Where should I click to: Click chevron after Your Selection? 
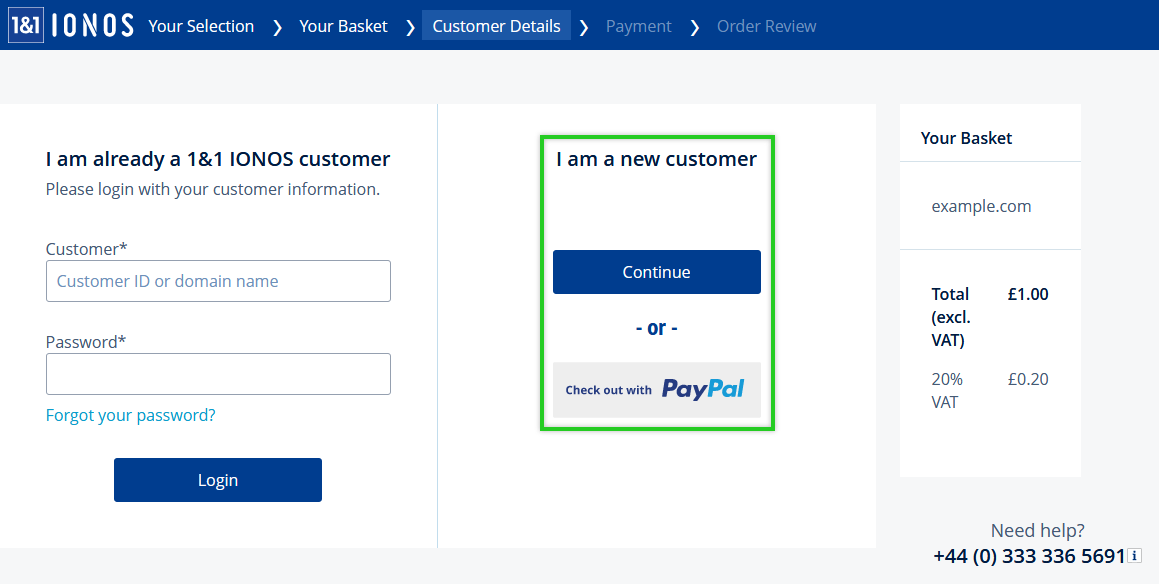pos(277,27)
